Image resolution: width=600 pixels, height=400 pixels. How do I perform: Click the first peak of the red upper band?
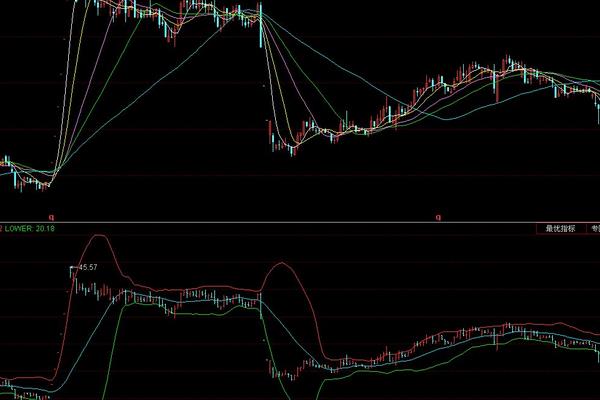(x=96, y=237)
